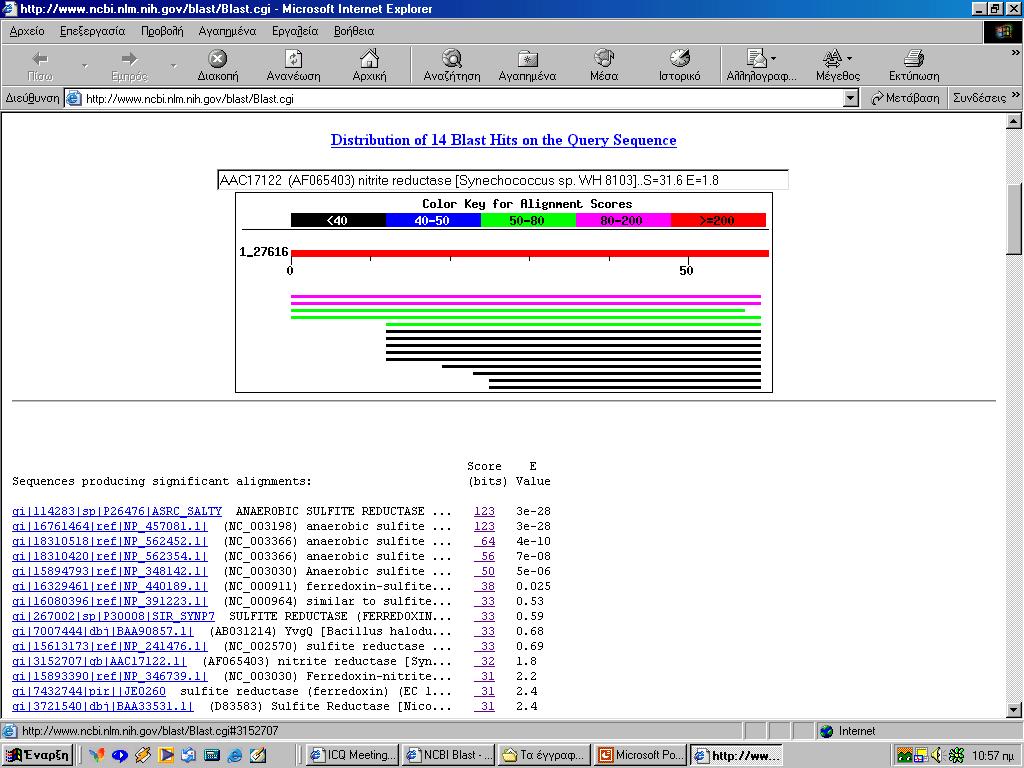Viewport: 1024px width, 768px height.
Task: Click the red >=200 color key
Action: click(x=718, y=221)
